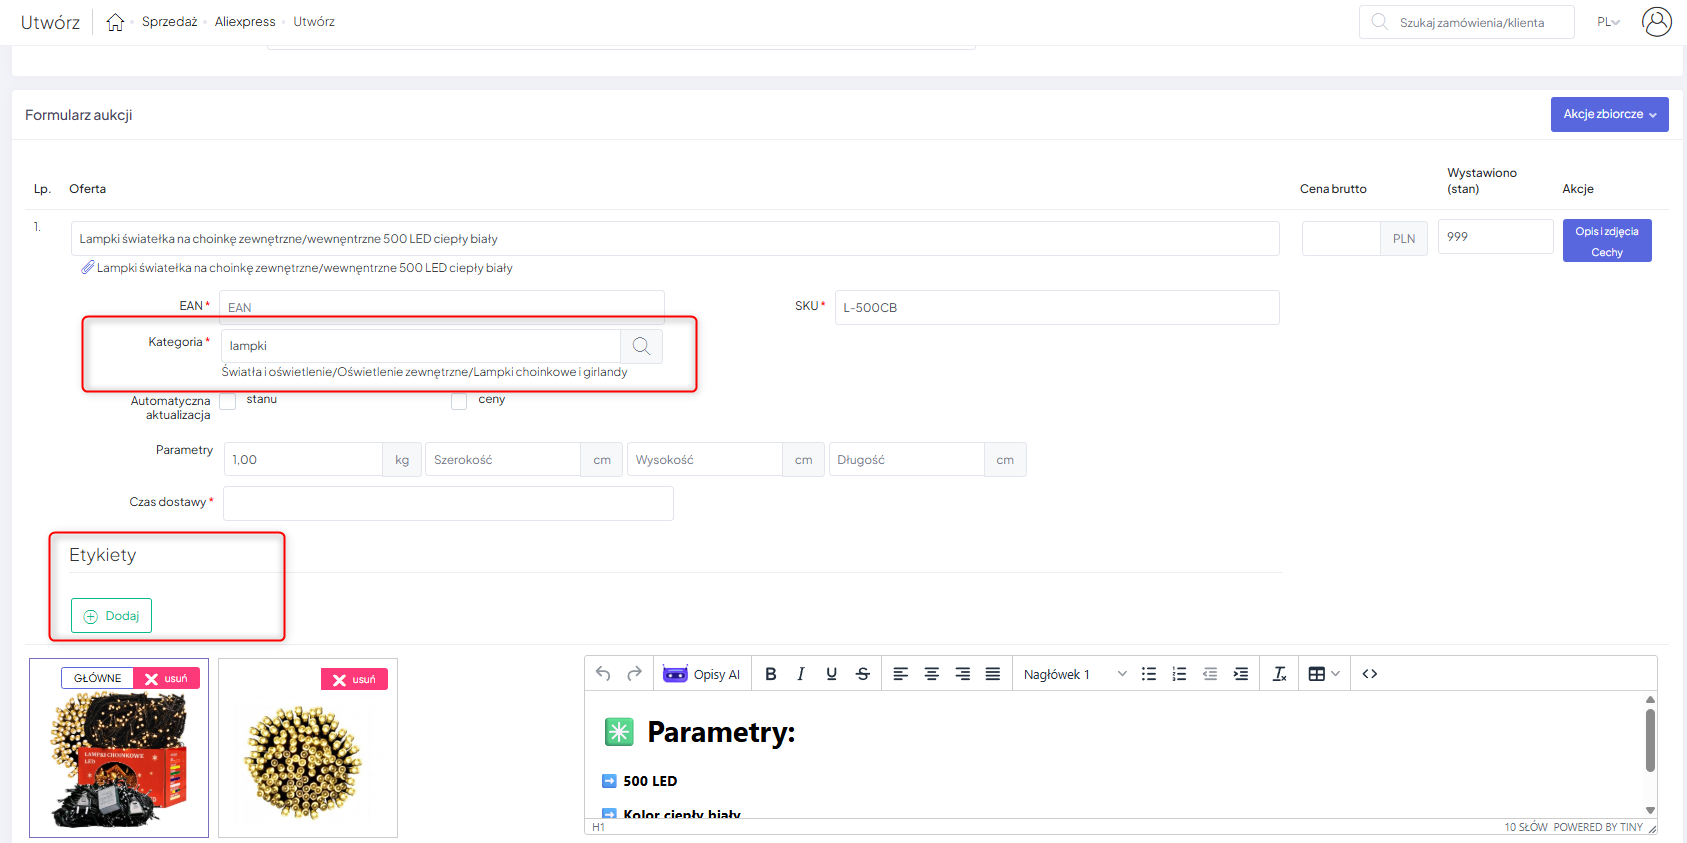Apply italic formatting in editor
The height and width of the screenshot is (843, 1687).
[x=800, y=674]
